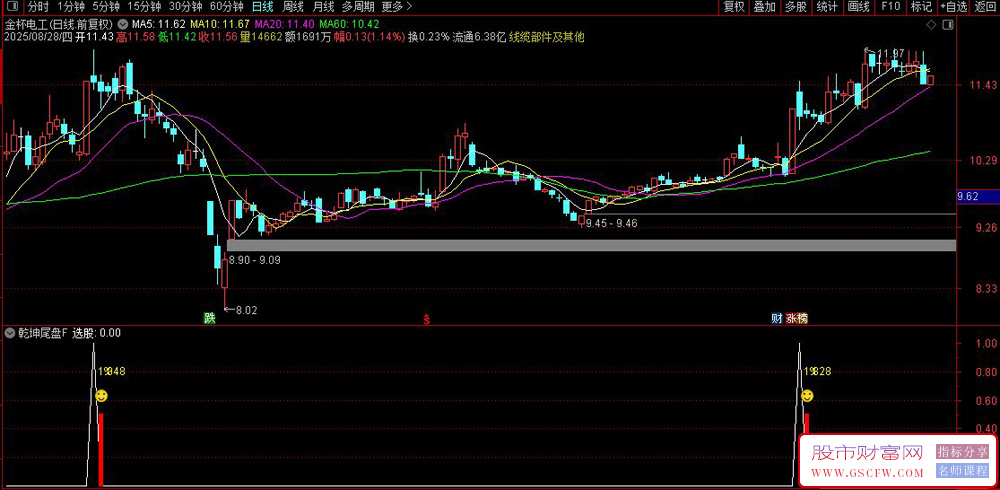This screenshot has height=490, width=1000.
Task: Open the 复权 adjustment menu
Action: [x=733, y=7]
